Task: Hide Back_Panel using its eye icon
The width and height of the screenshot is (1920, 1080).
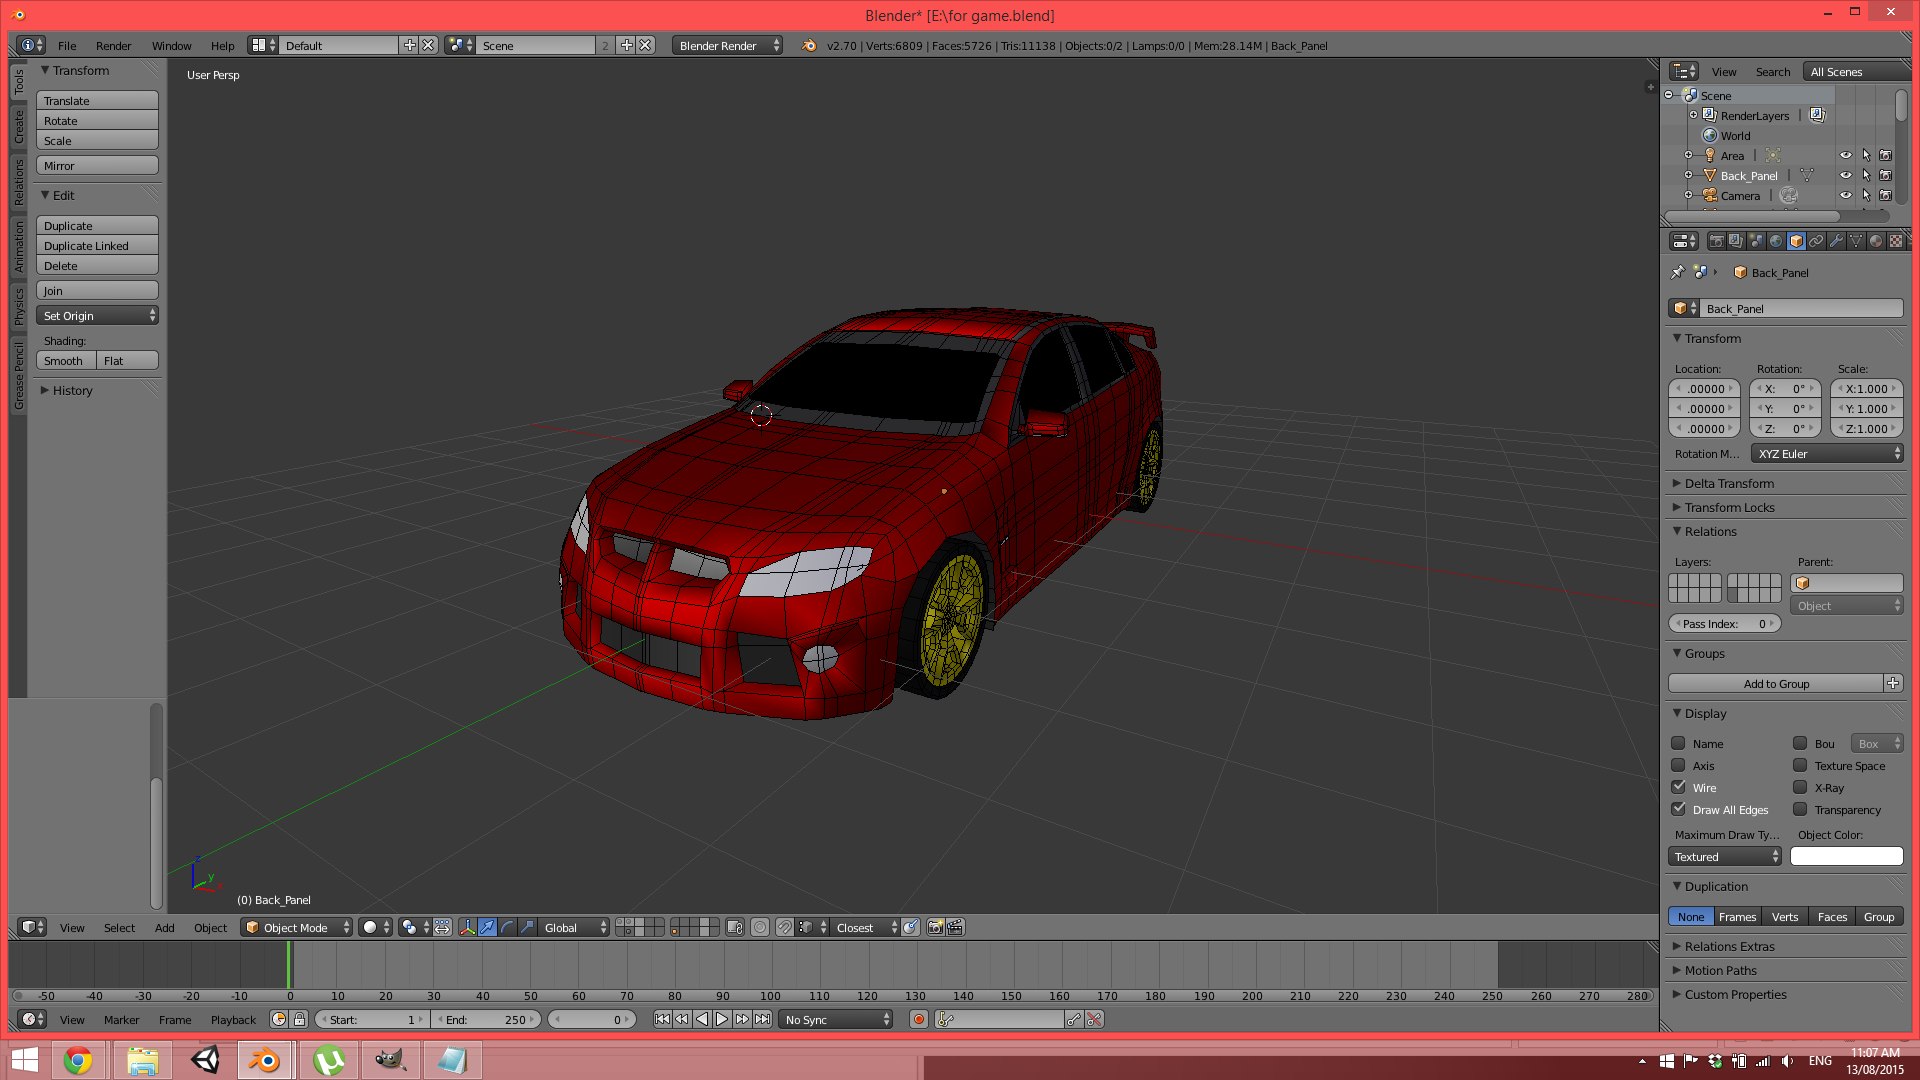Action: pyautogui.click(x=1846, y=175)
